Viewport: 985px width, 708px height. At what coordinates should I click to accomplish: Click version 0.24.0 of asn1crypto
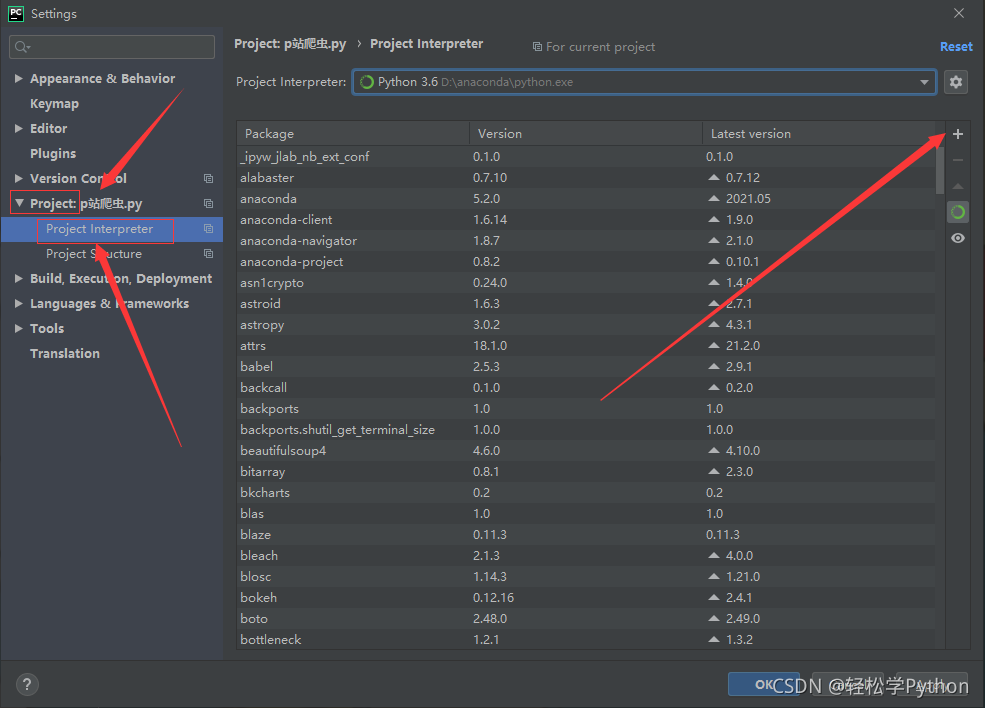pos(490,283)
